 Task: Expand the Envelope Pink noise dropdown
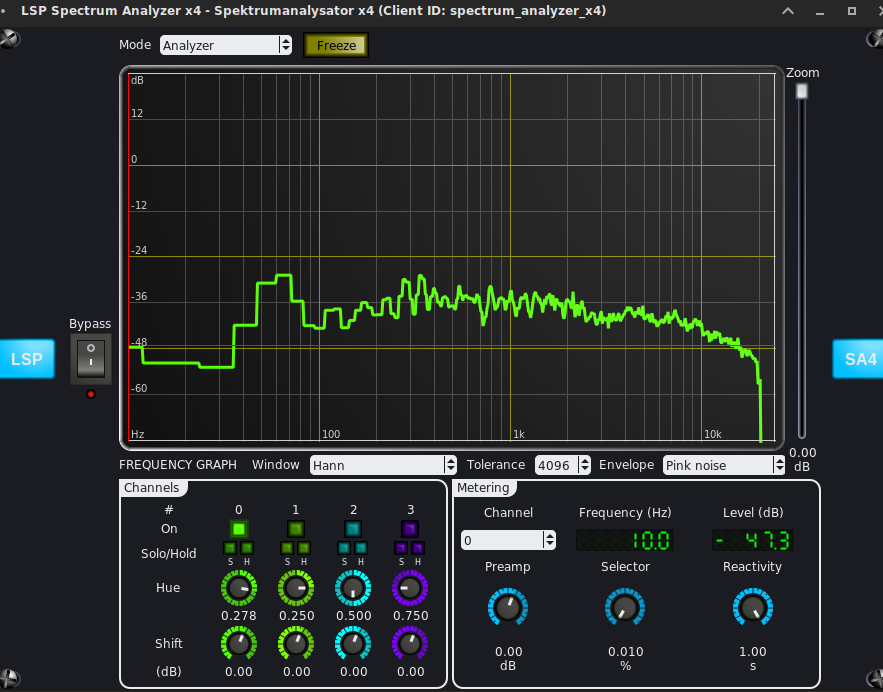(724, 465)
